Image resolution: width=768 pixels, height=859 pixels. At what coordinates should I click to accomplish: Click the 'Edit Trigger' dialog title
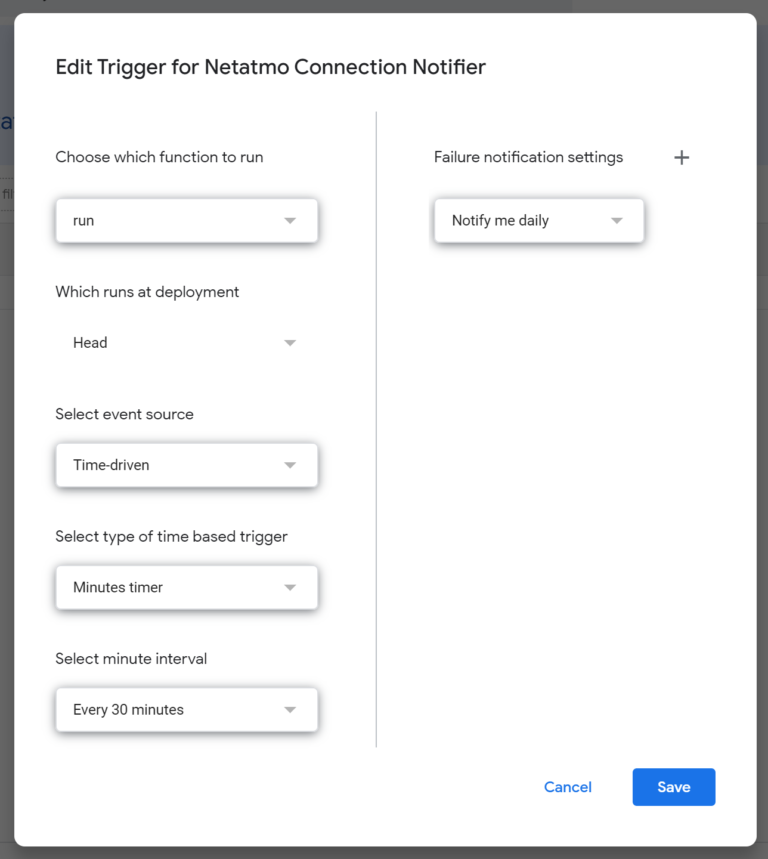tap(270, 67)
